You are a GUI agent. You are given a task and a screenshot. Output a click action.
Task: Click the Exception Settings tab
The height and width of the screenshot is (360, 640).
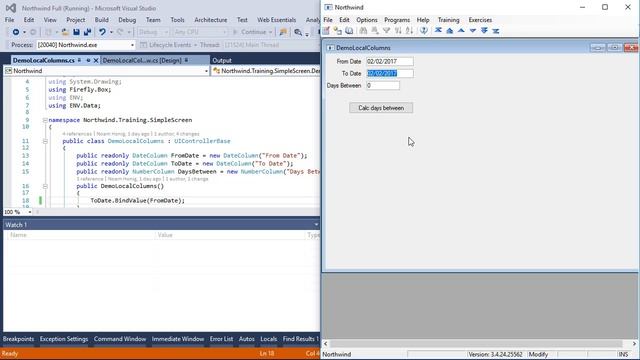point(64,339)
